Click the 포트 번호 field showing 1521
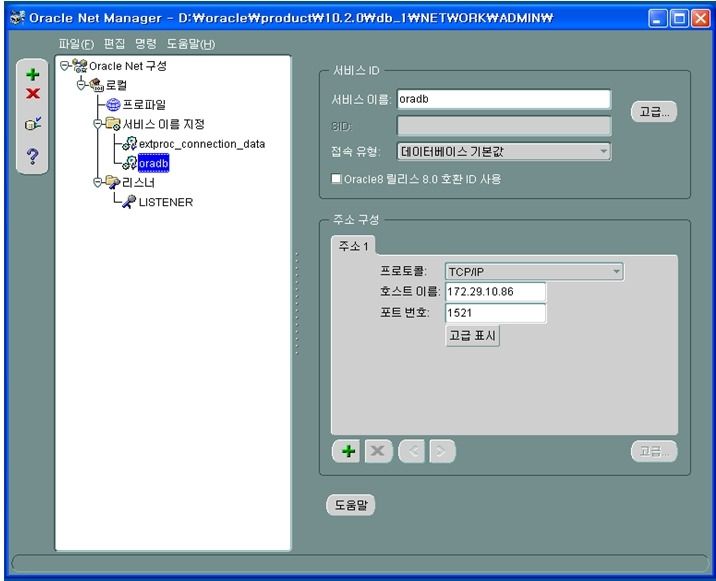The image size is (716, 581). coord(495,313)
